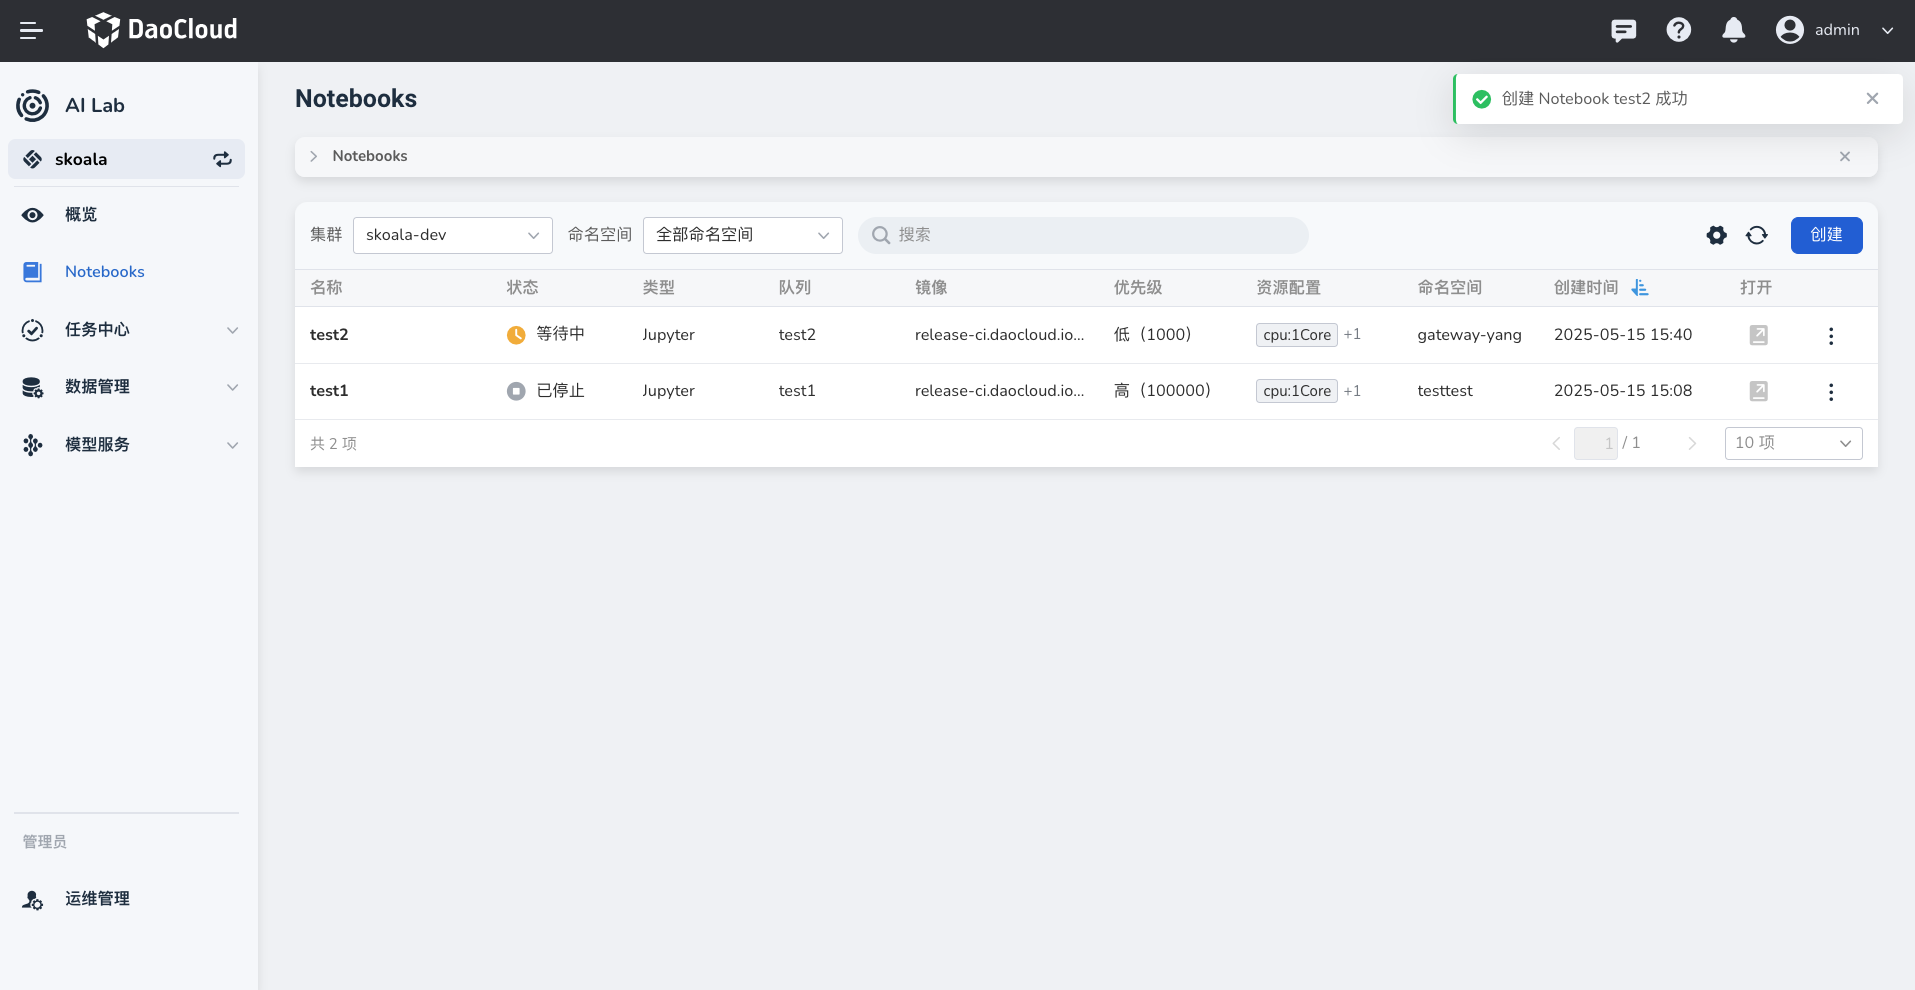Click the help question mark icon

click(x=1678, y=30)
